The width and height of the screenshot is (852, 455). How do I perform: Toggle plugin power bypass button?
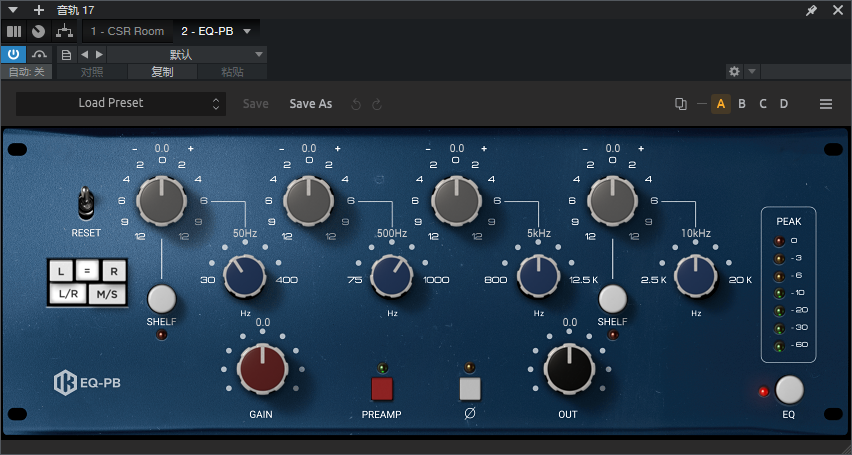13,54
